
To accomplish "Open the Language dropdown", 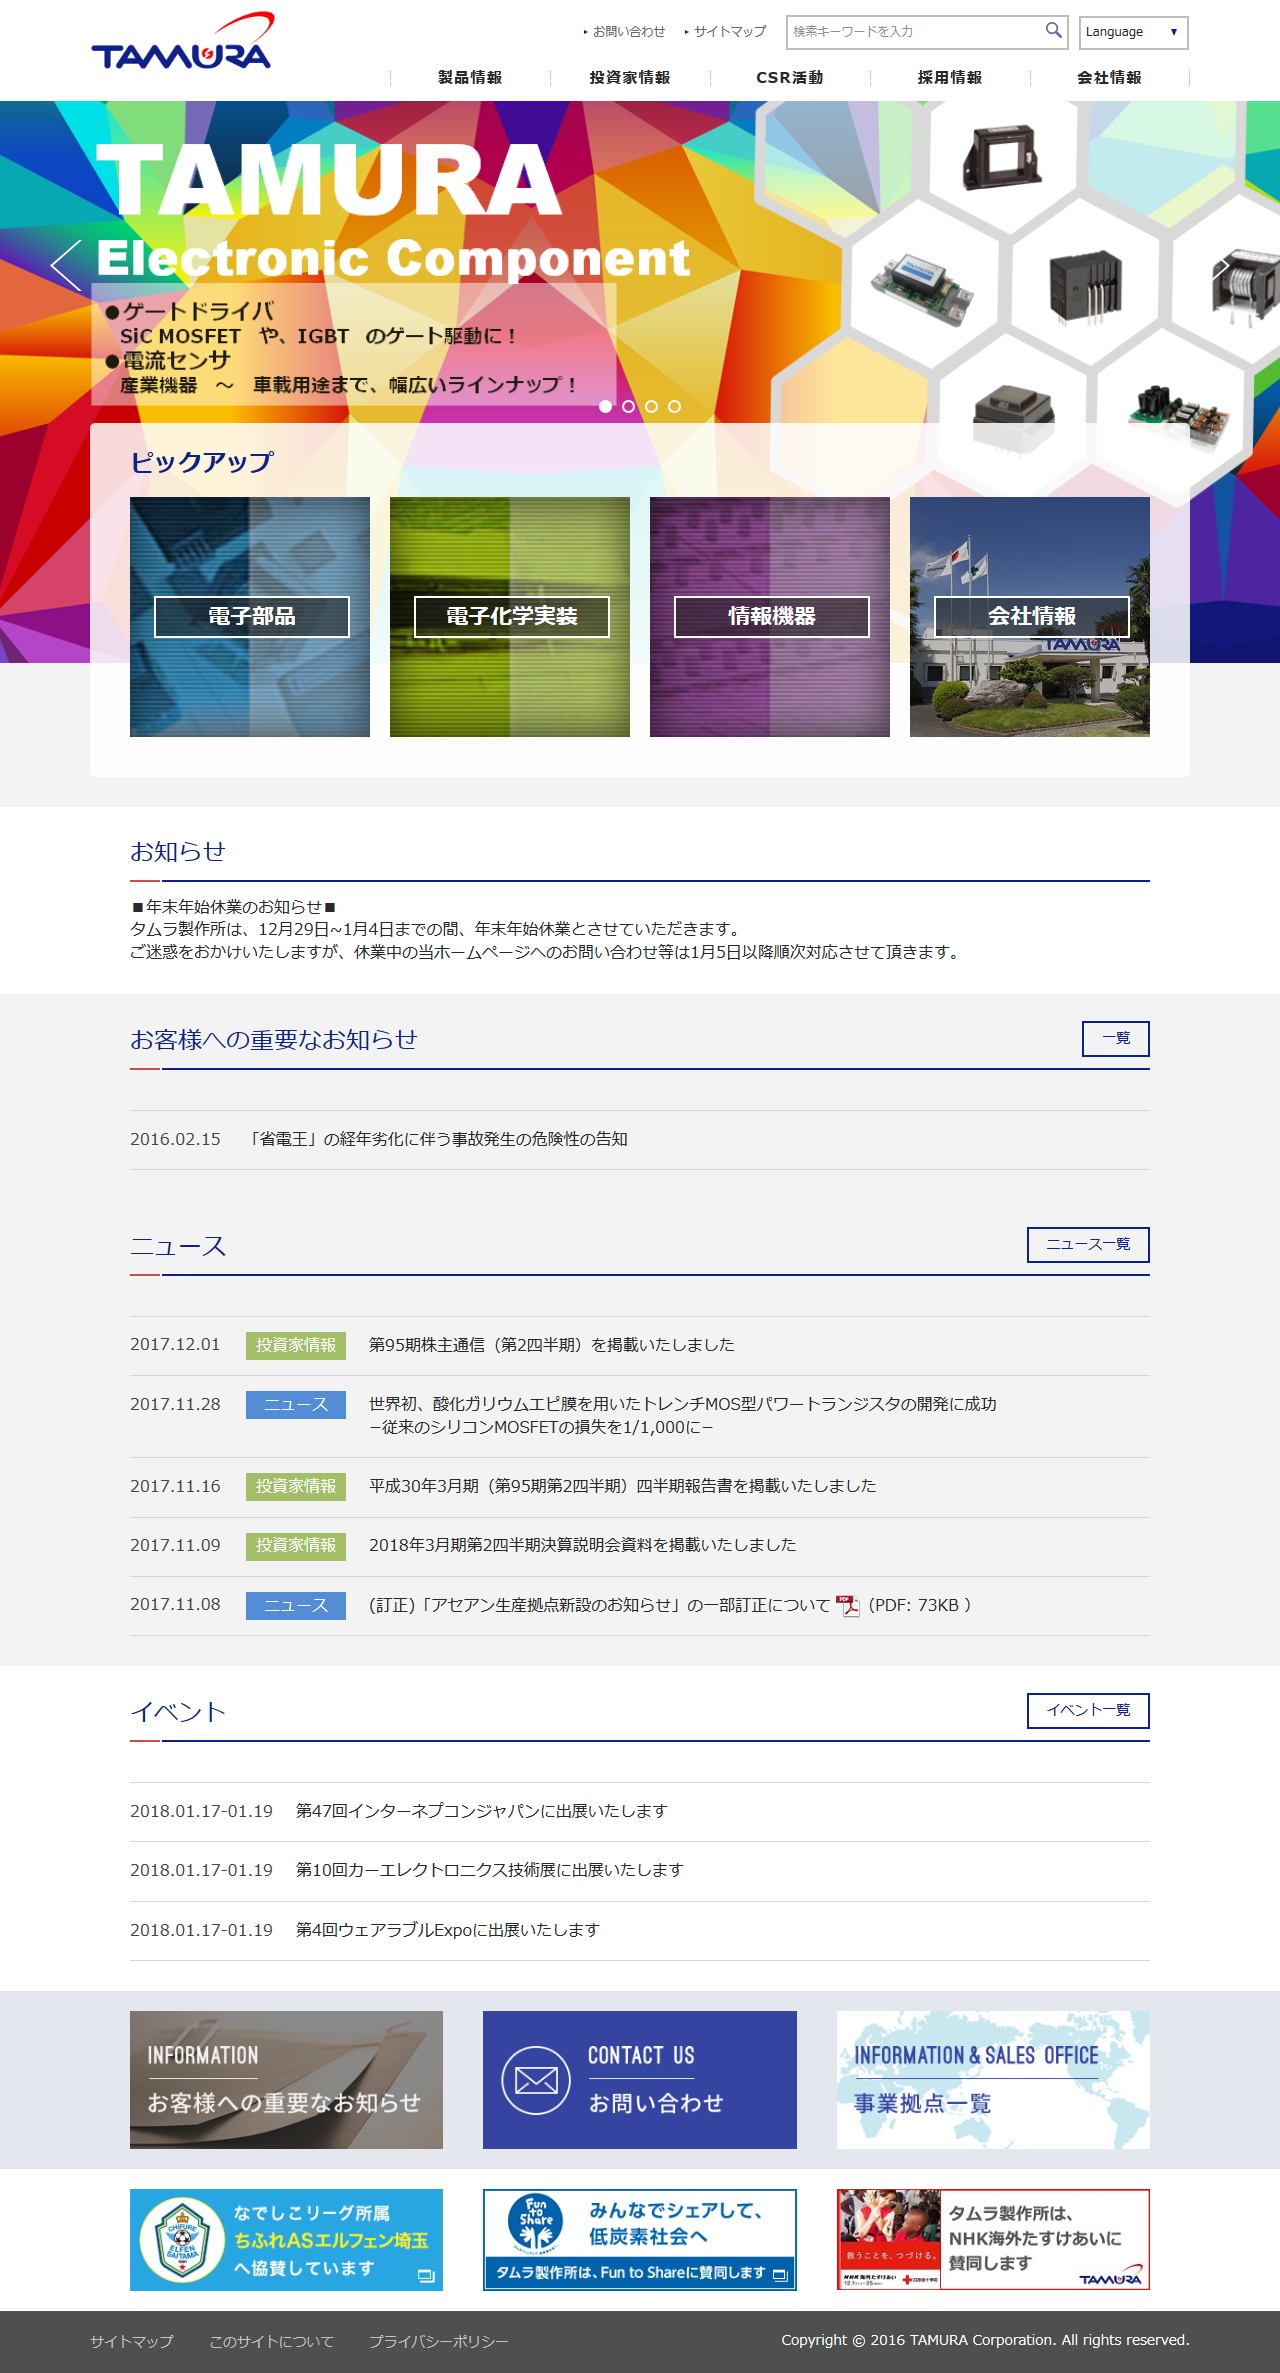I will (1133, 32).
